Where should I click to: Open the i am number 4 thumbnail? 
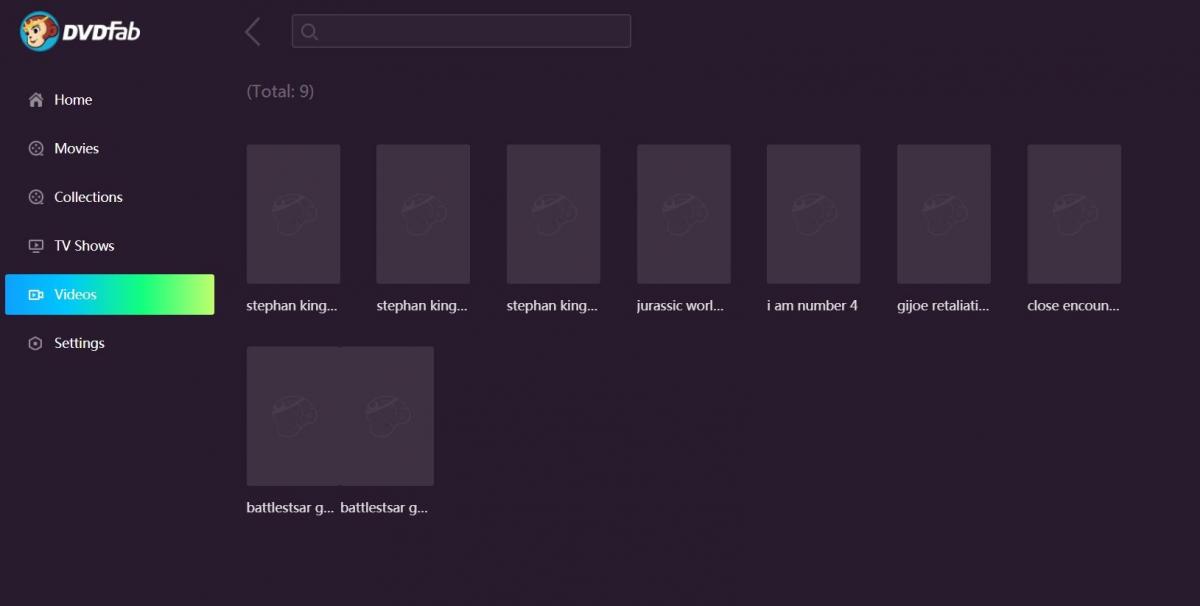coord(814,214)
